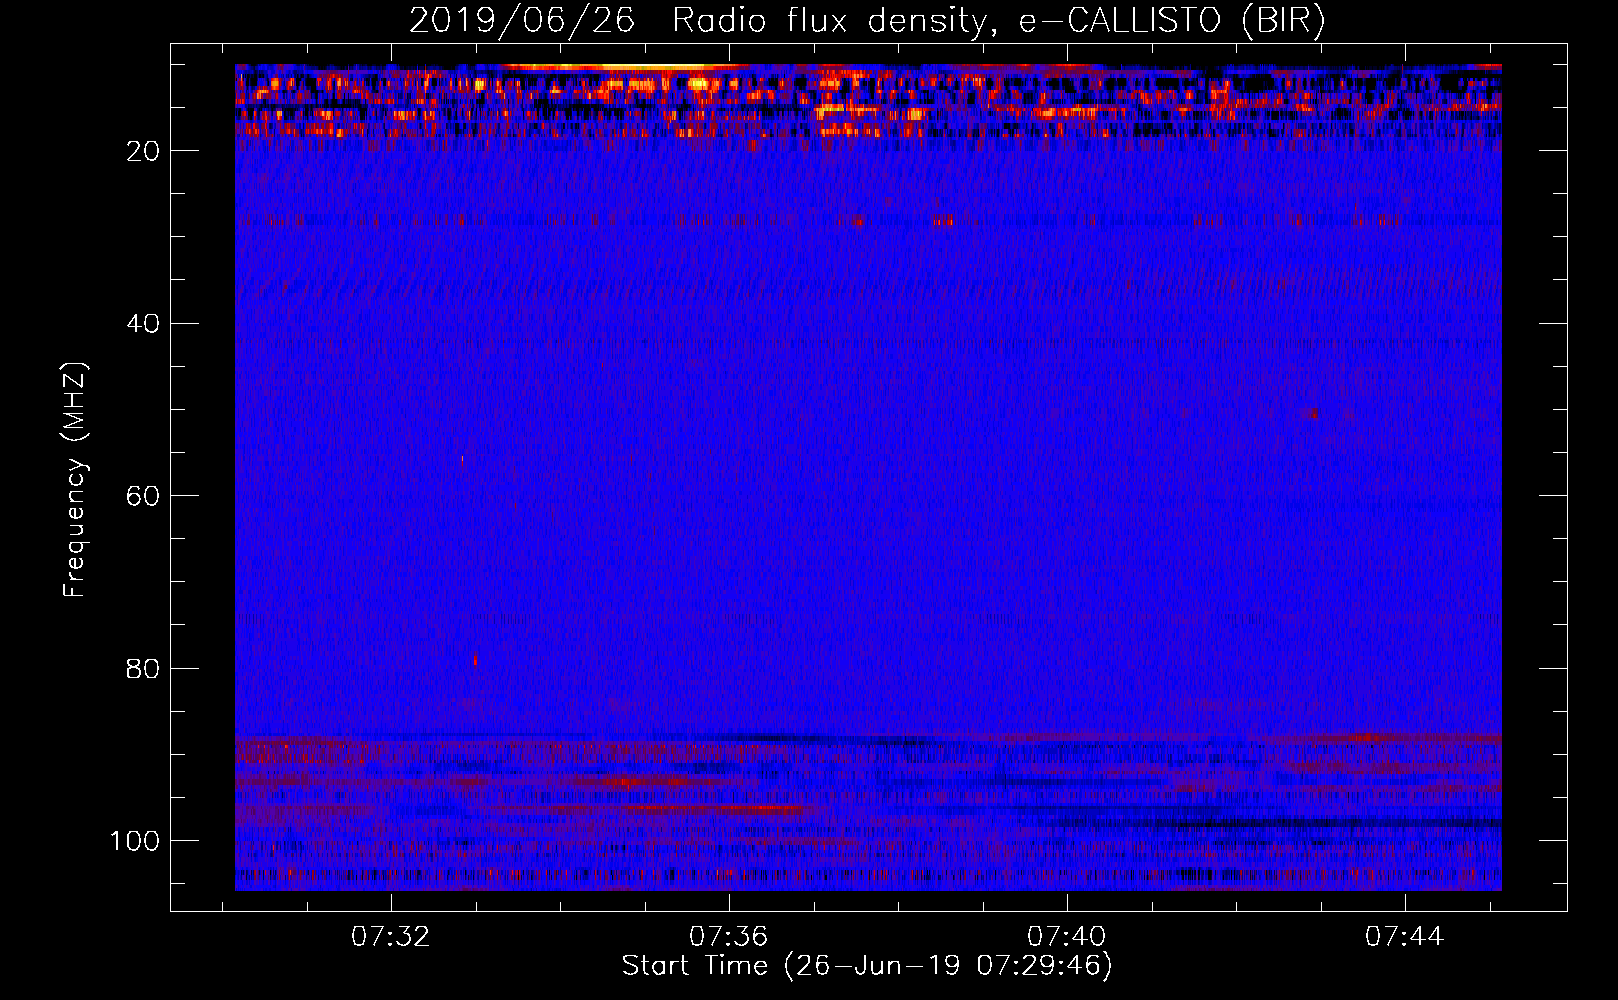This screenshot has height=1000, width=1618.
Task: Click the small red spot near 80 MHz
Action: tap(475, 661)
